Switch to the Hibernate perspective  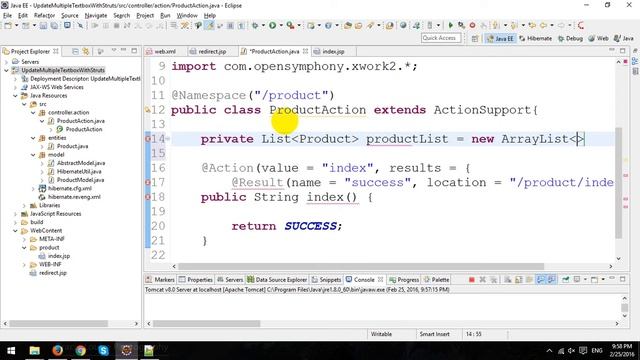coord(536,38)
